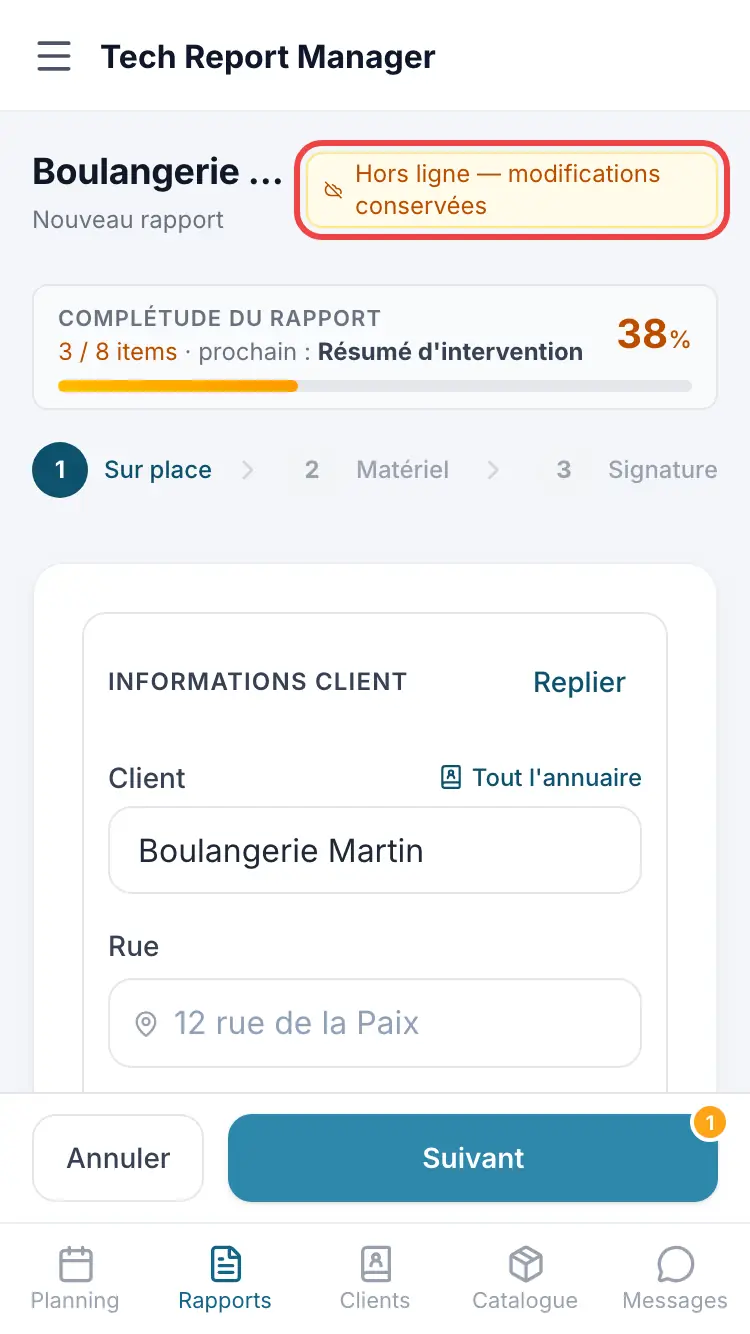750x1334 pixels.
Task: Open the Clients contact icon
Action: (x=375, y=1264)
